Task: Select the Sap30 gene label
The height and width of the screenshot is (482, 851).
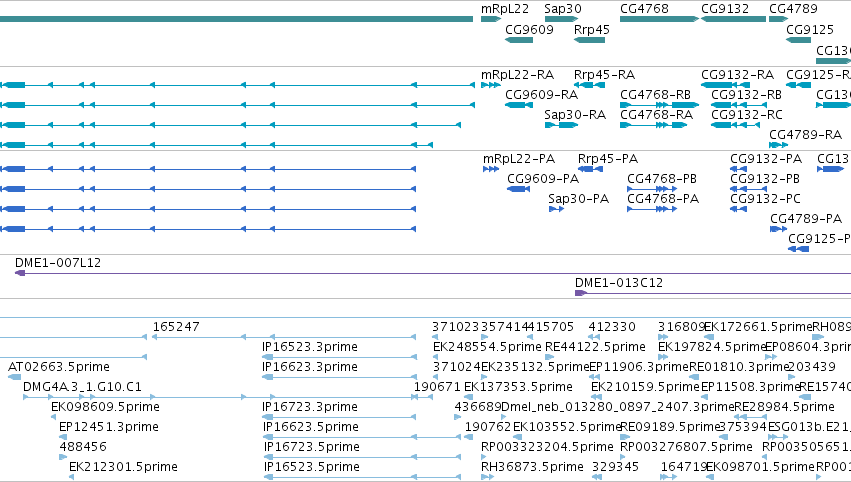Action: point(563,9)
